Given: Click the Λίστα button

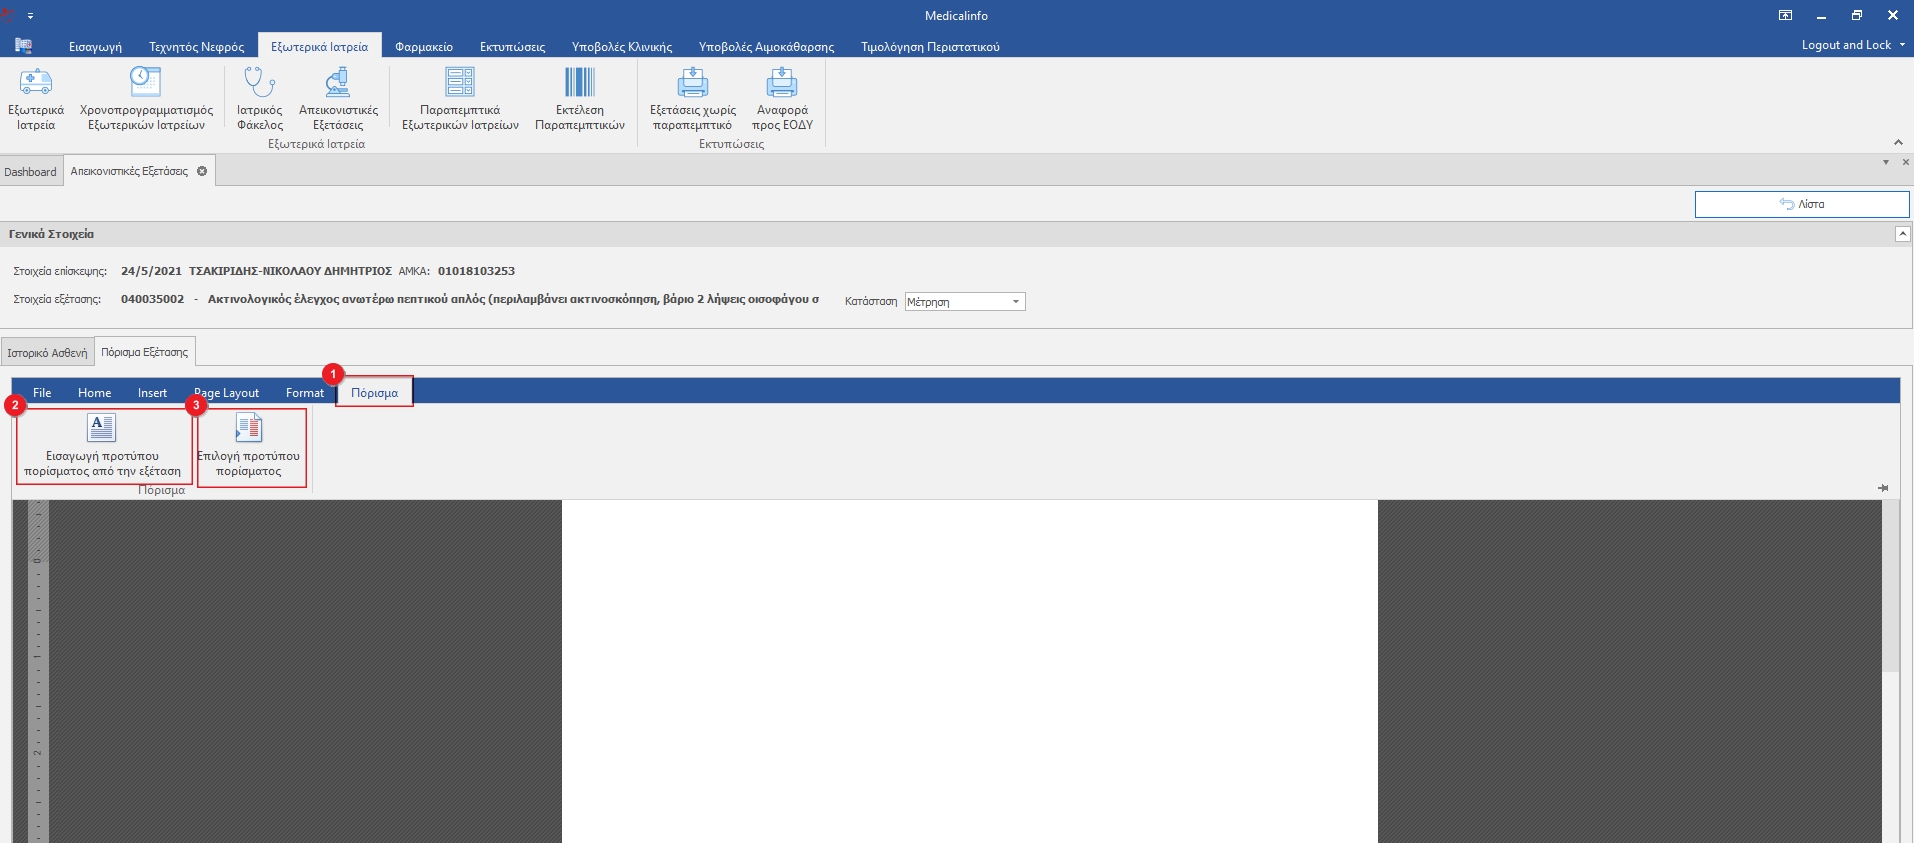Looking at the screenshot, I should click(x=1801, y=204).
